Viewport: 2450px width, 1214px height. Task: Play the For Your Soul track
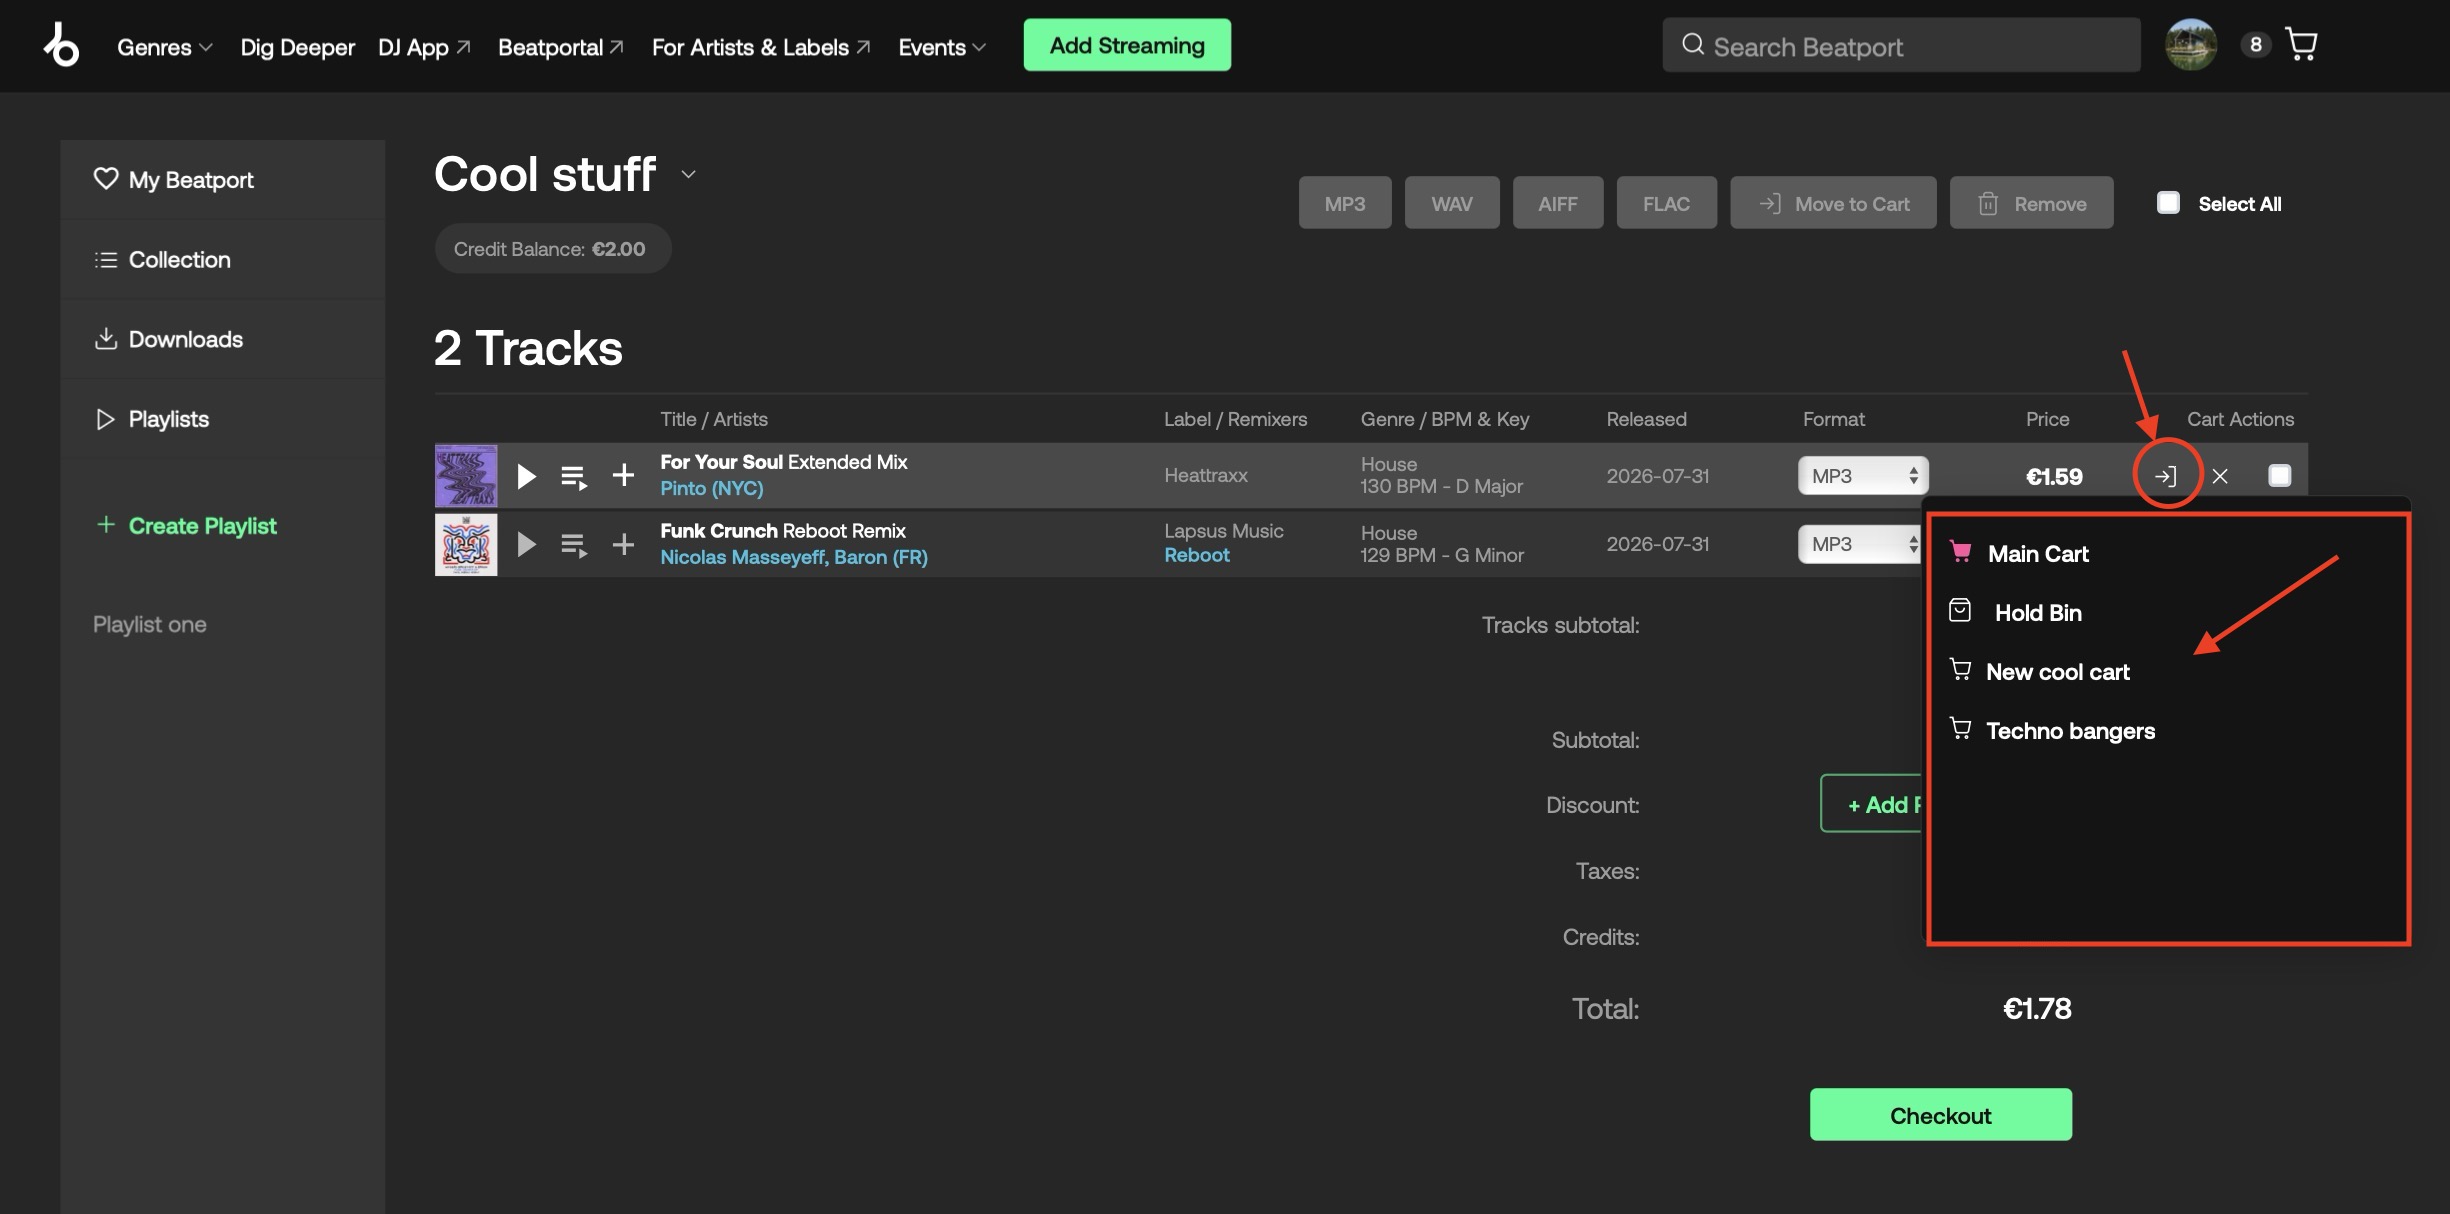(x=526, y=476)
